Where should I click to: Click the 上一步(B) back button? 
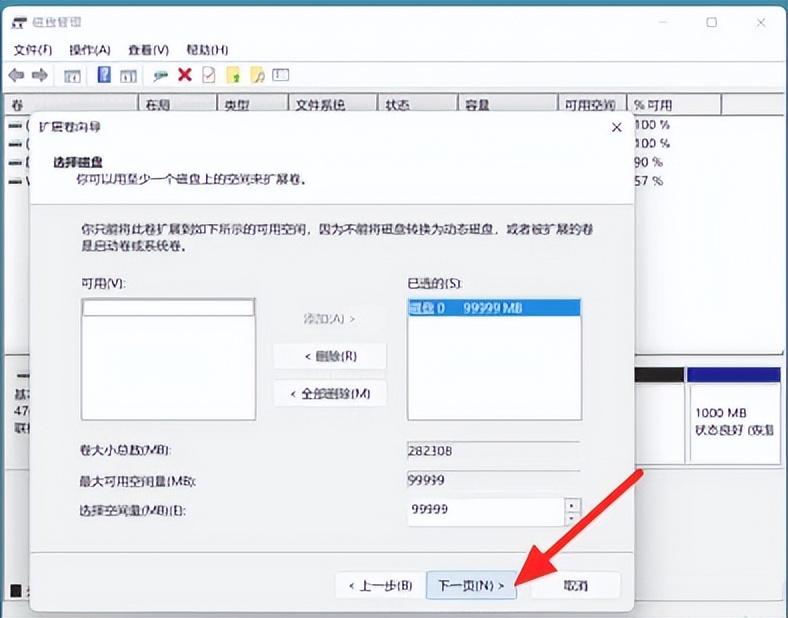click(380, 585)
